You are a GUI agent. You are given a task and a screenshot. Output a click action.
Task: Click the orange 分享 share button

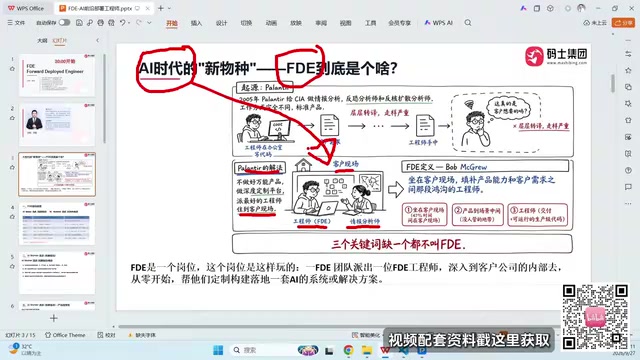pyautogui.click(x=623, y=23)
